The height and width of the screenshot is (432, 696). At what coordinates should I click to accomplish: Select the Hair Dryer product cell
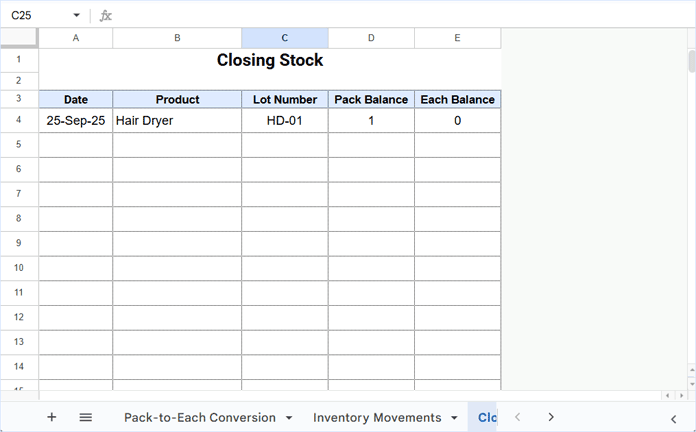point(177,120)
